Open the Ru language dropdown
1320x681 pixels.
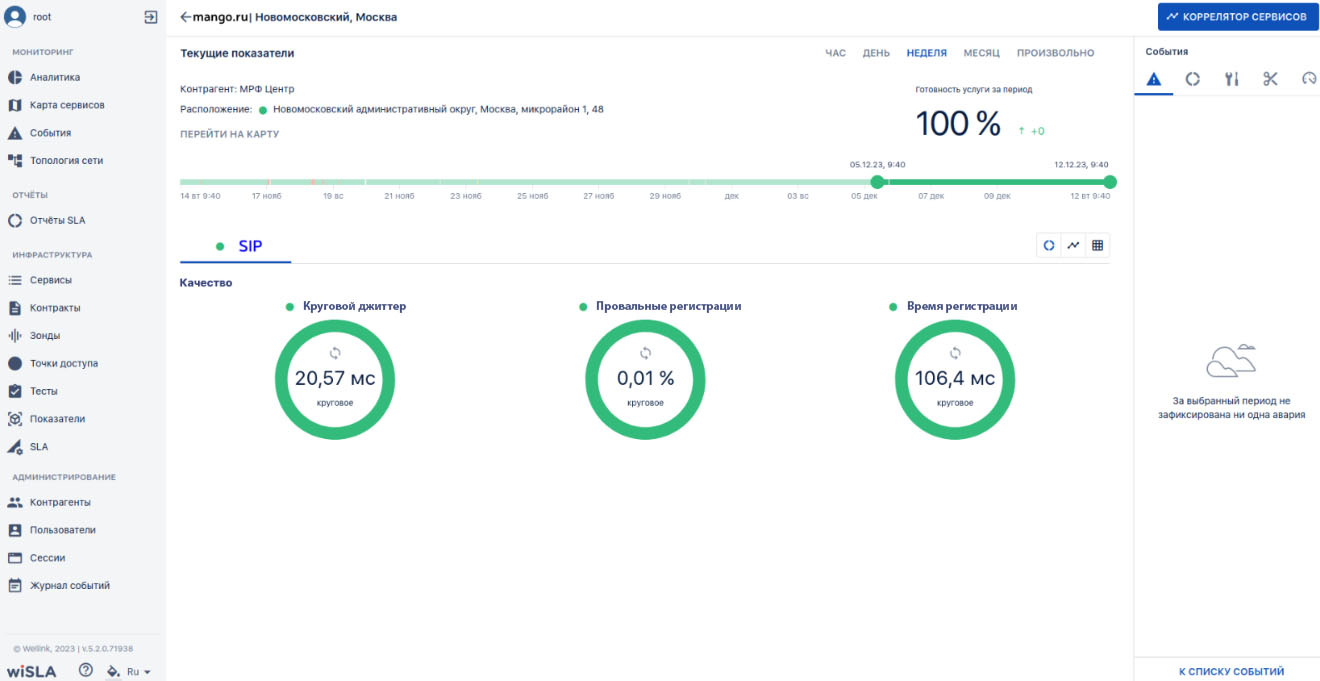coord(139,672)
